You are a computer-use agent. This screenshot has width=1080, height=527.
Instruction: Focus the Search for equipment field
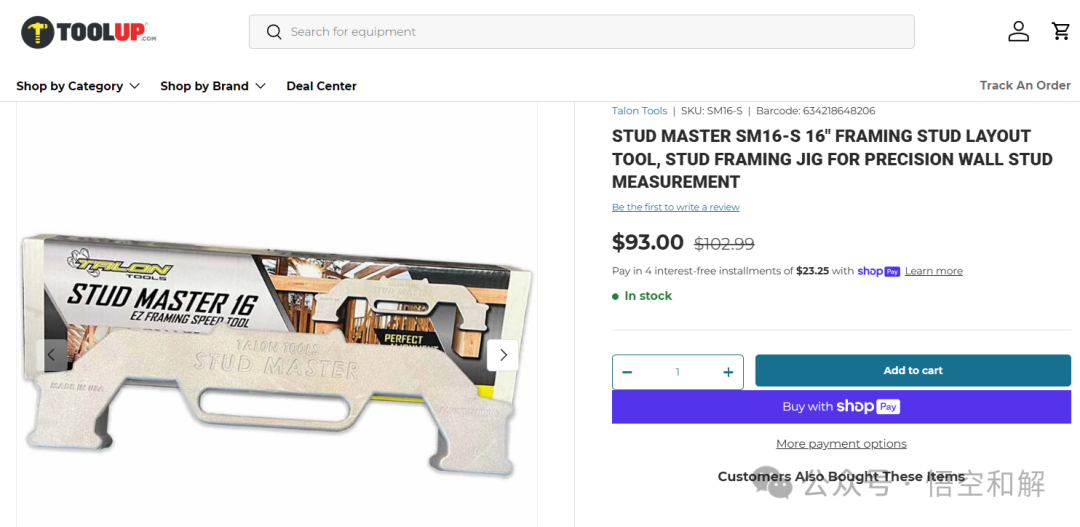pos(581,32)
